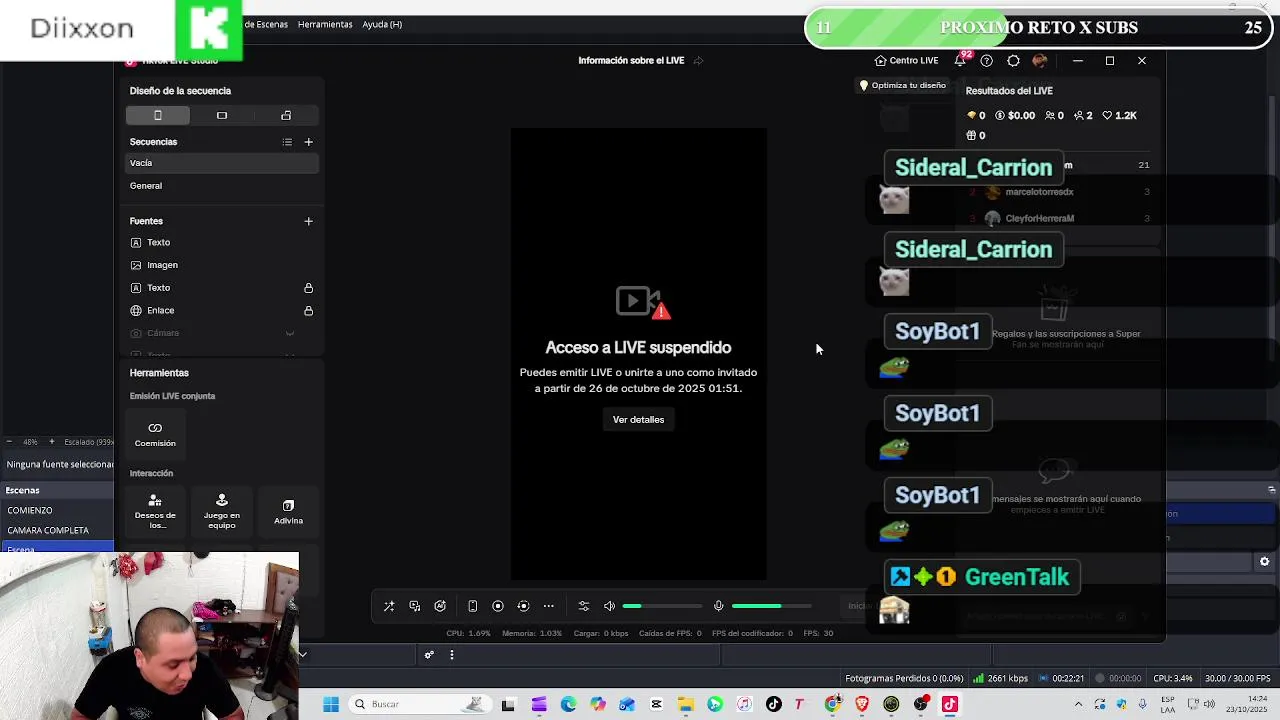Open OBS settings gear at right
The width and height of the screenshot is (1280, 720).
(x=1264, y=562)
